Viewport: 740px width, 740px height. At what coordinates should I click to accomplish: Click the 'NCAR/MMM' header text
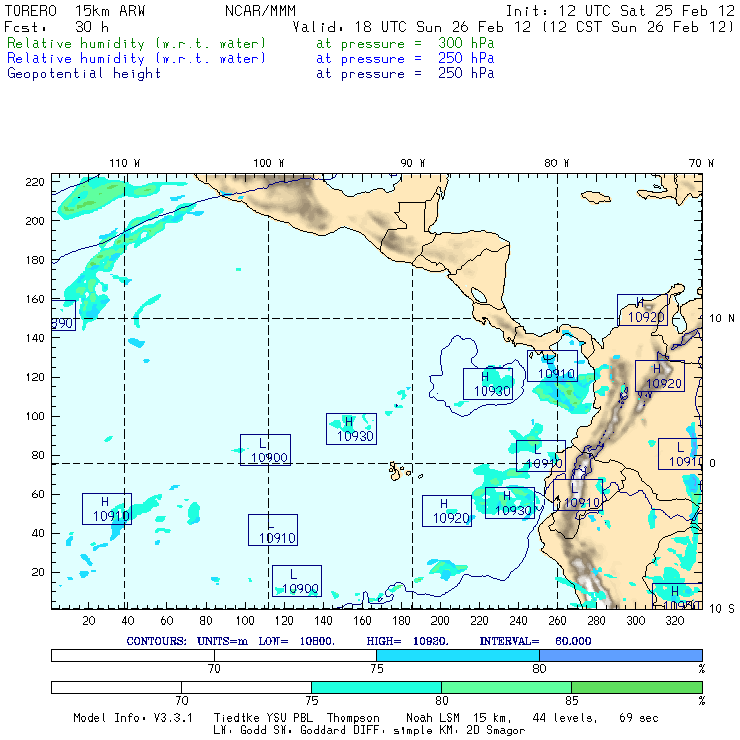[260, 11]
